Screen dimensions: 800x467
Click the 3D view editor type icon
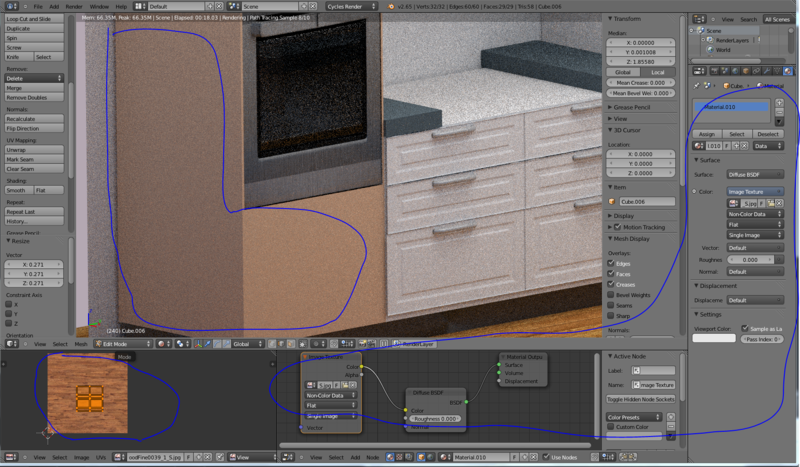[12, 344]
